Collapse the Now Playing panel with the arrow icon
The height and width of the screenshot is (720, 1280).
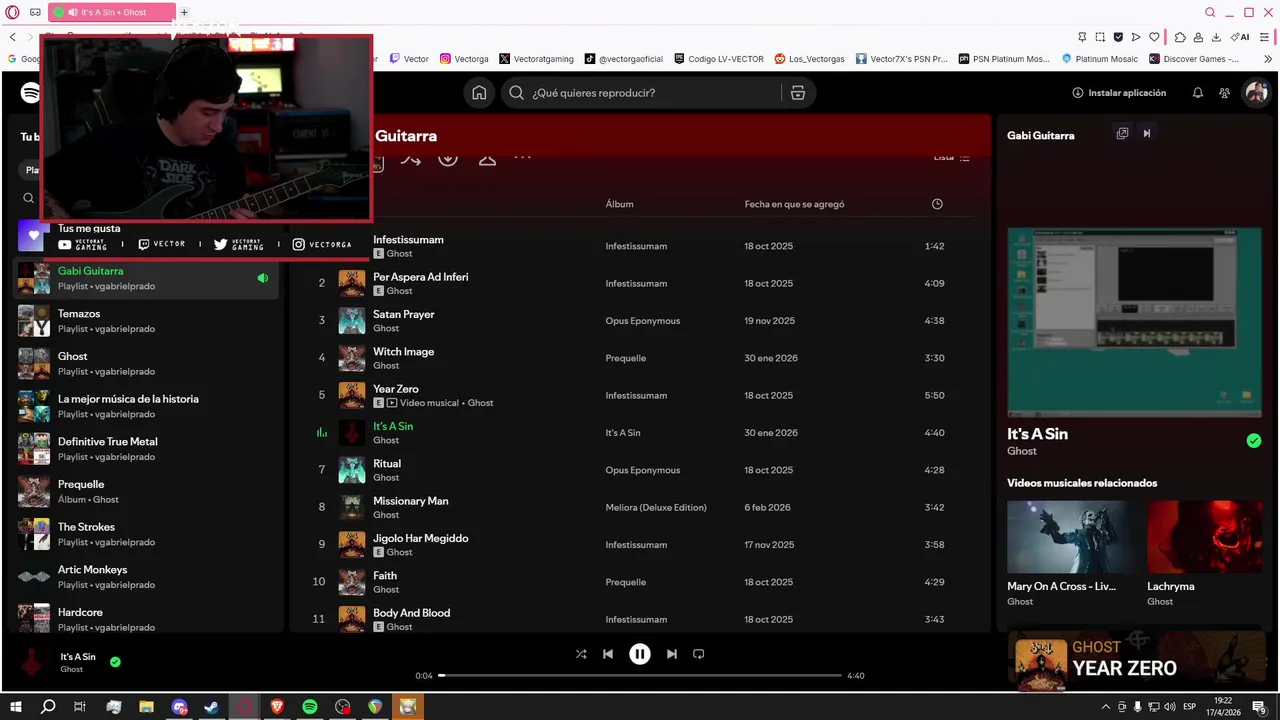(1147, 134)
